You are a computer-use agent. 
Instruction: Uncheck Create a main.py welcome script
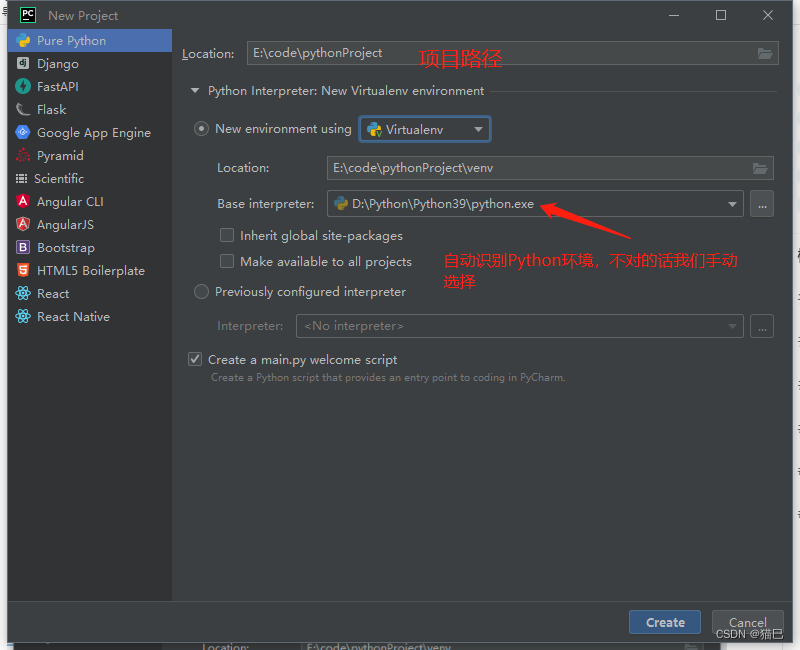coord(195,359)
